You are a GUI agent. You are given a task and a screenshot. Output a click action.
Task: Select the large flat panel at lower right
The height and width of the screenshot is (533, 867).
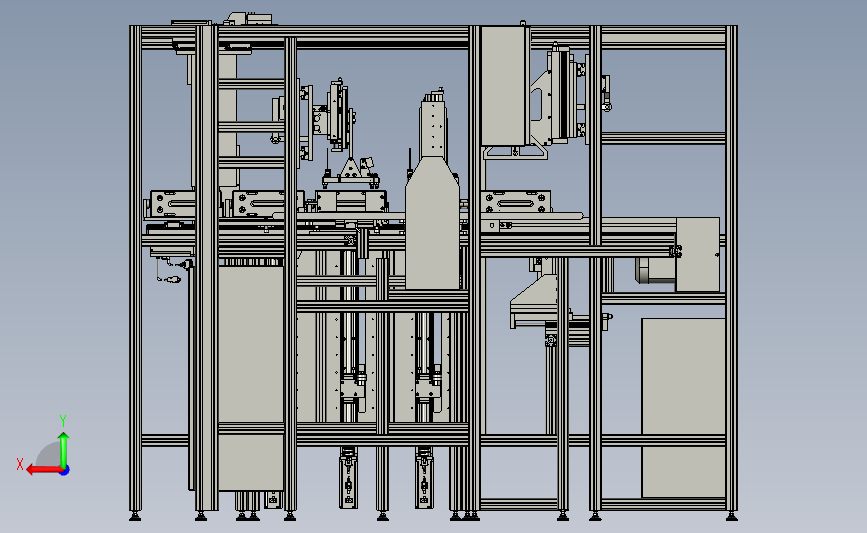click(683, 407)
